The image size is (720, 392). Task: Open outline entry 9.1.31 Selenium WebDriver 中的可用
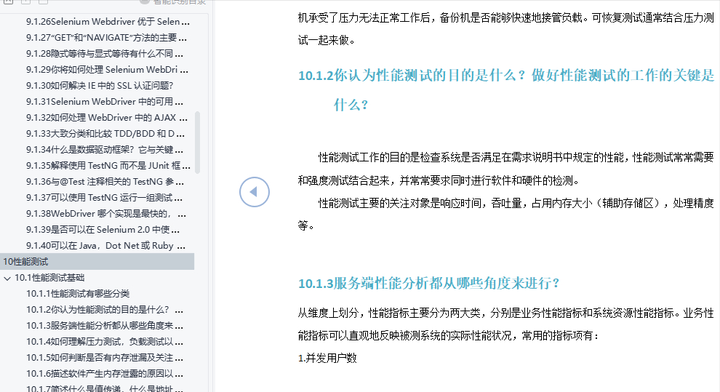click(x=104, y=101)
